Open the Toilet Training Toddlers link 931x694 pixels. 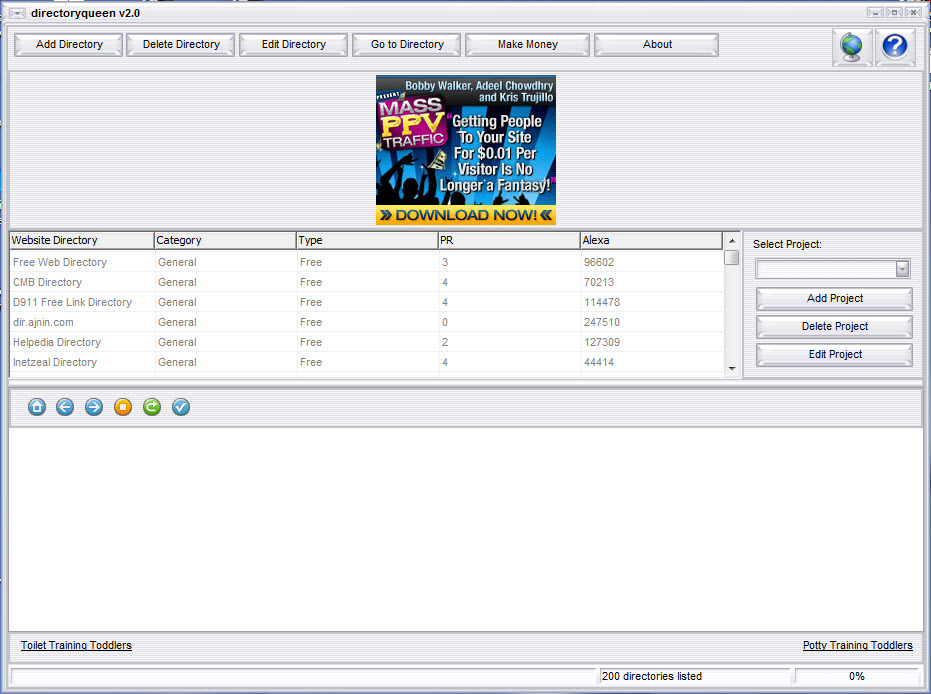(x=77, y=645)
